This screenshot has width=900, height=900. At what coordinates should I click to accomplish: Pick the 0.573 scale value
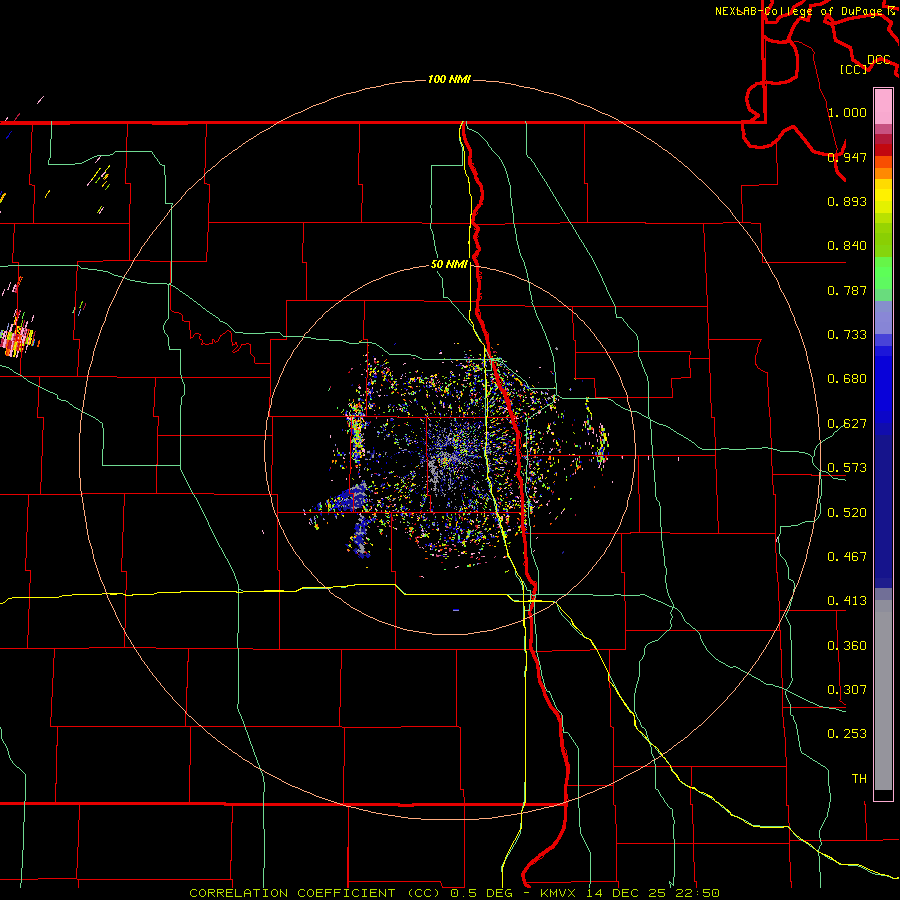coord(847,468)
